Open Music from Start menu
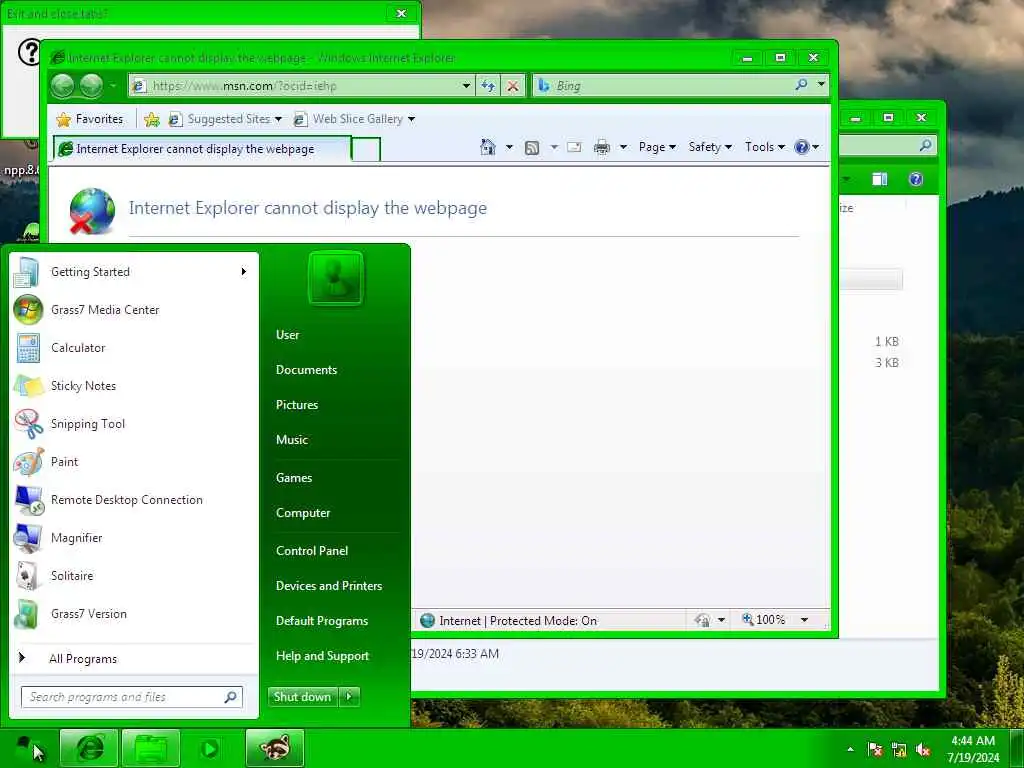1024x768 pixels. pos(292,440)
